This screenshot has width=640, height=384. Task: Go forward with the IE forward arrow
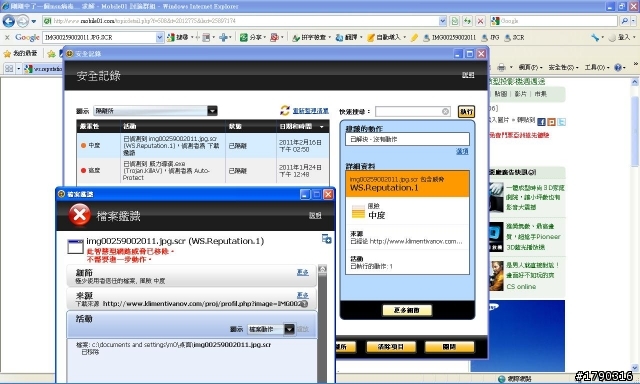pyautogui.click(x=22, y=21)
